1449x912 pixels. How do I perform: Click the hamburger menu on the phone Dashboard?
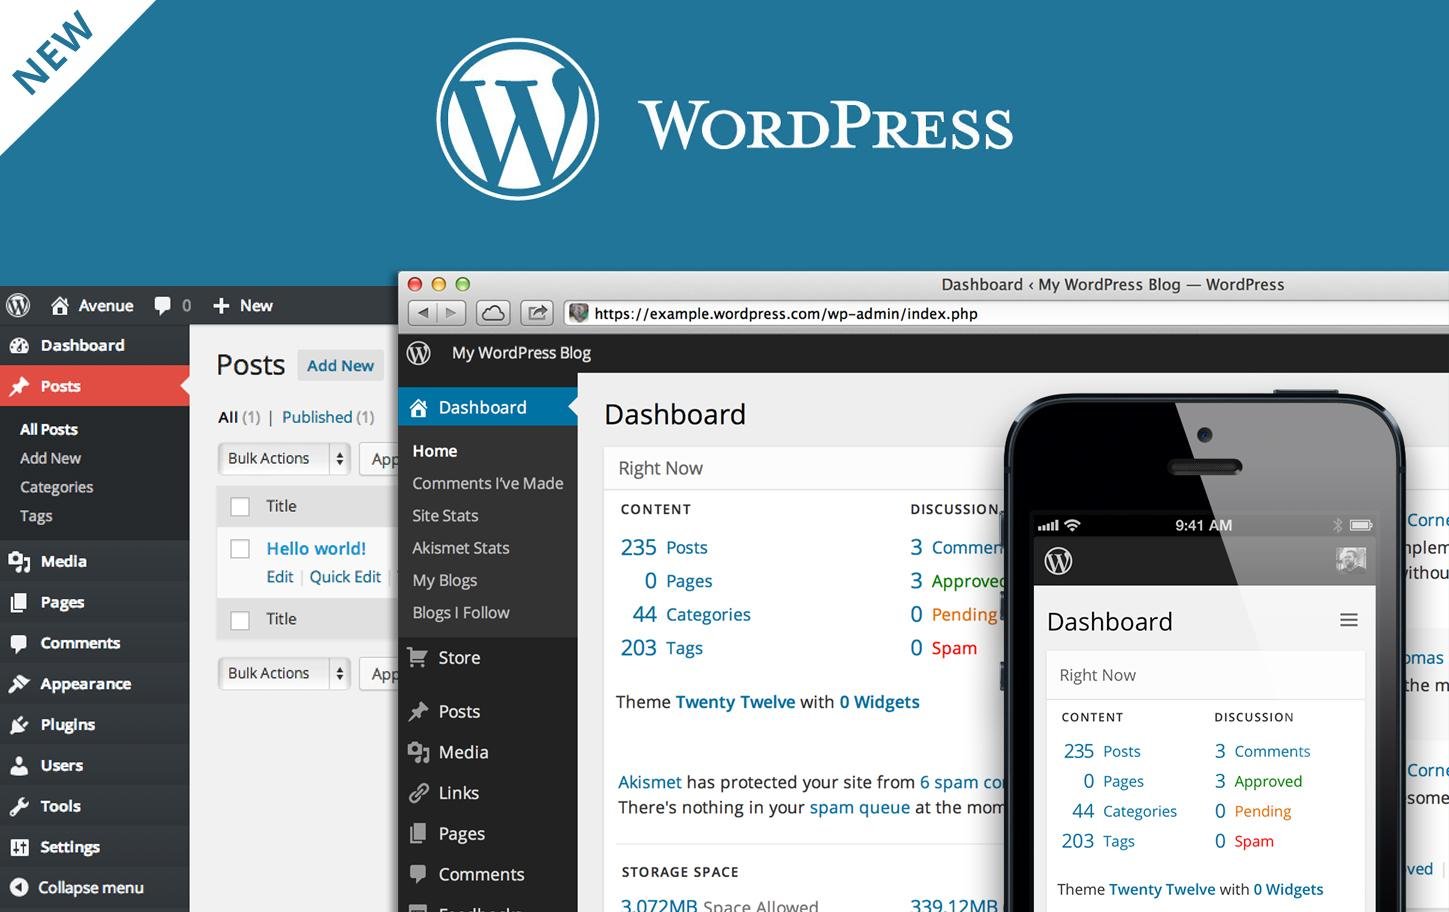[x=1349, y=620]
